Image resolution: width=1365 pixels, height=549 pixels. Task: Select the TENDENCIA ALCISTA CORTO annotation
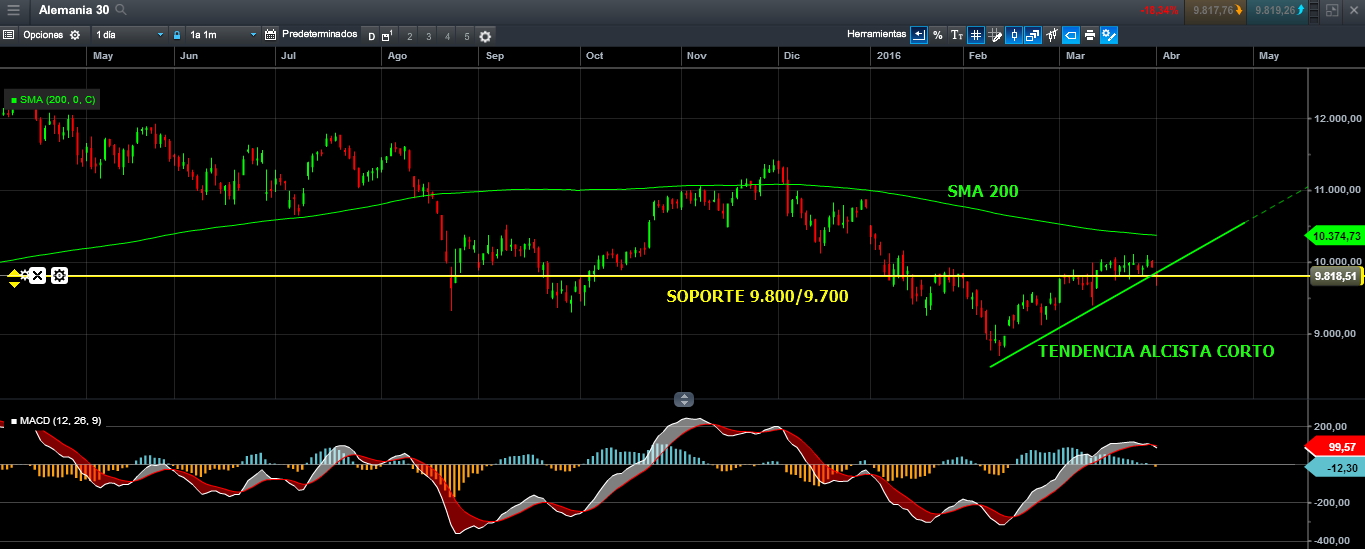point(1156,351)
